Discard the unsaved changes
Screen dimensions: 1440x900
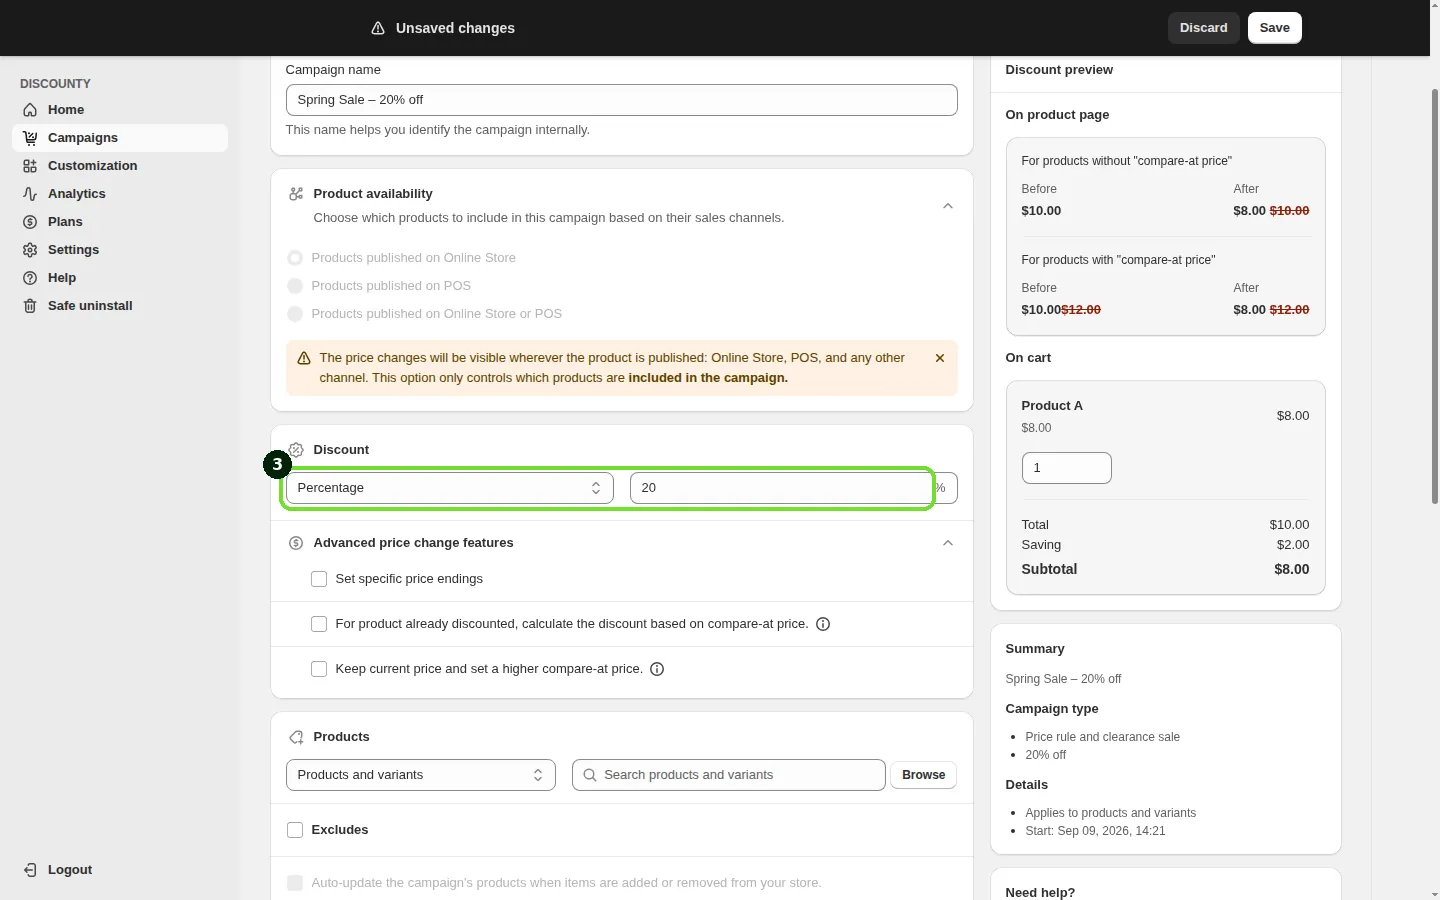(1204, 28)
